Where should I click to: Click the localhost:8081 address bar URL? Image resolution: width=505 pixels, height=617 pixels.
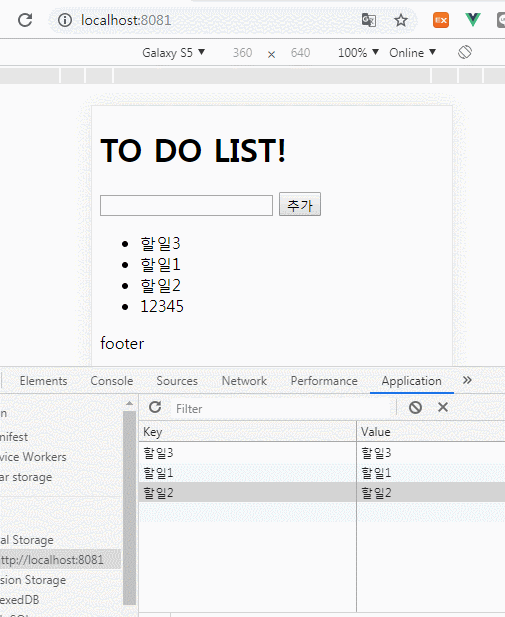126,20
